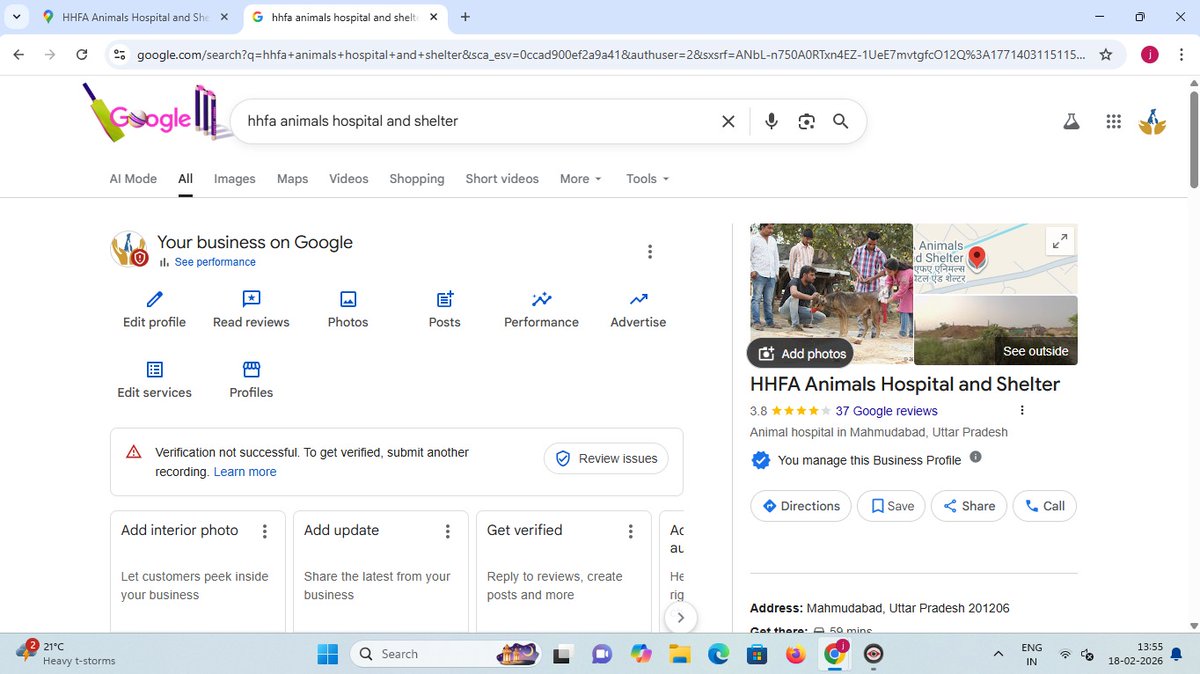Start voice search with microphone icon
Viewport: 1200px width, 674px height.
[x=771, y=121]
